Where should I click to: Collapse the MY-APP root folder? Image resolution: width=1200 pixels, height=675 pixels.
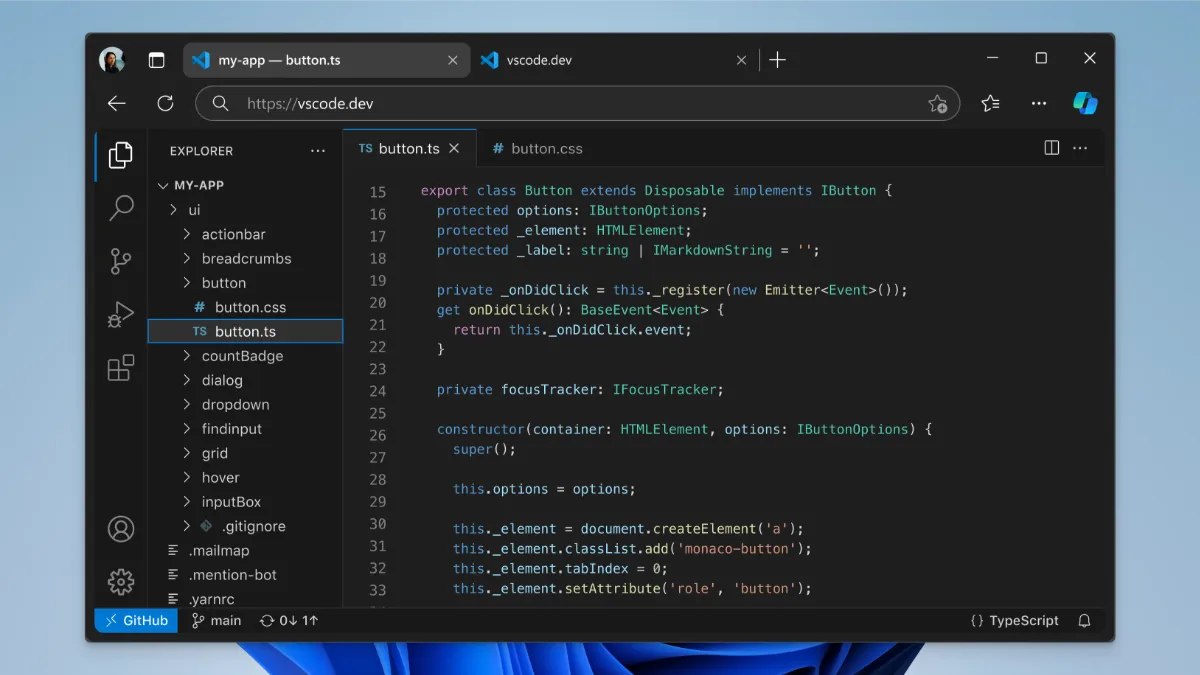click(190, 185)
